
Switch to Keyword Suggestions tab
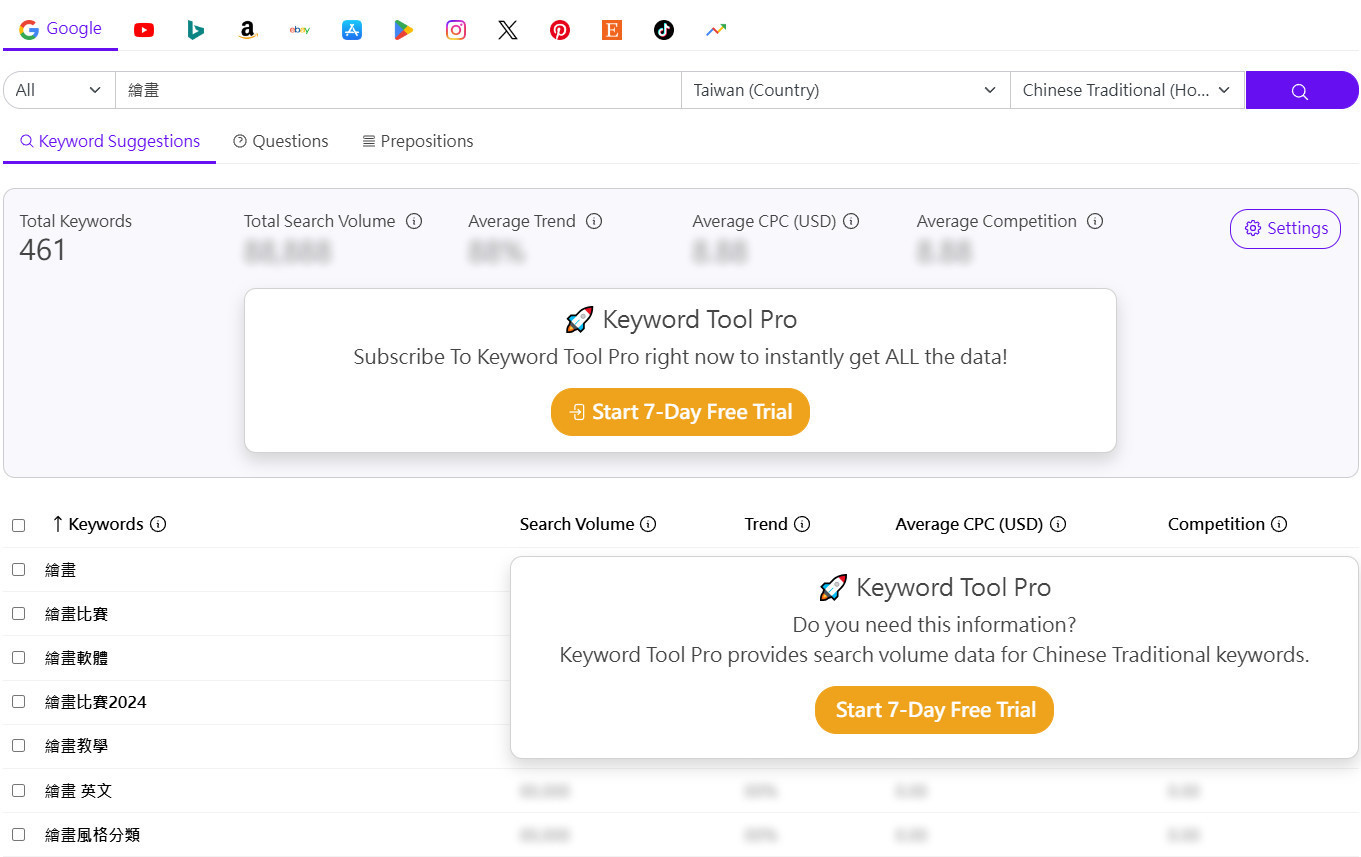[x=110, y=141]
